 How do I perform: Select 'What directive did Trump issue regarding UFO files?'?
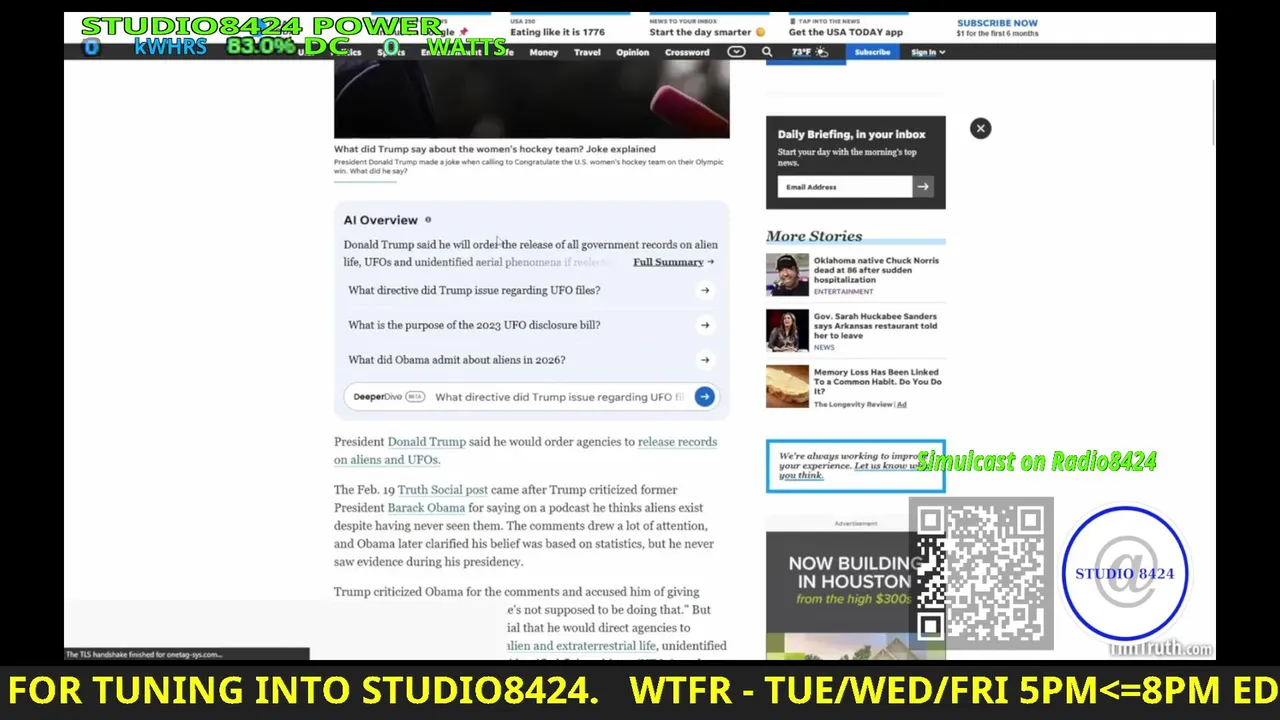click(x=474, y=290)
